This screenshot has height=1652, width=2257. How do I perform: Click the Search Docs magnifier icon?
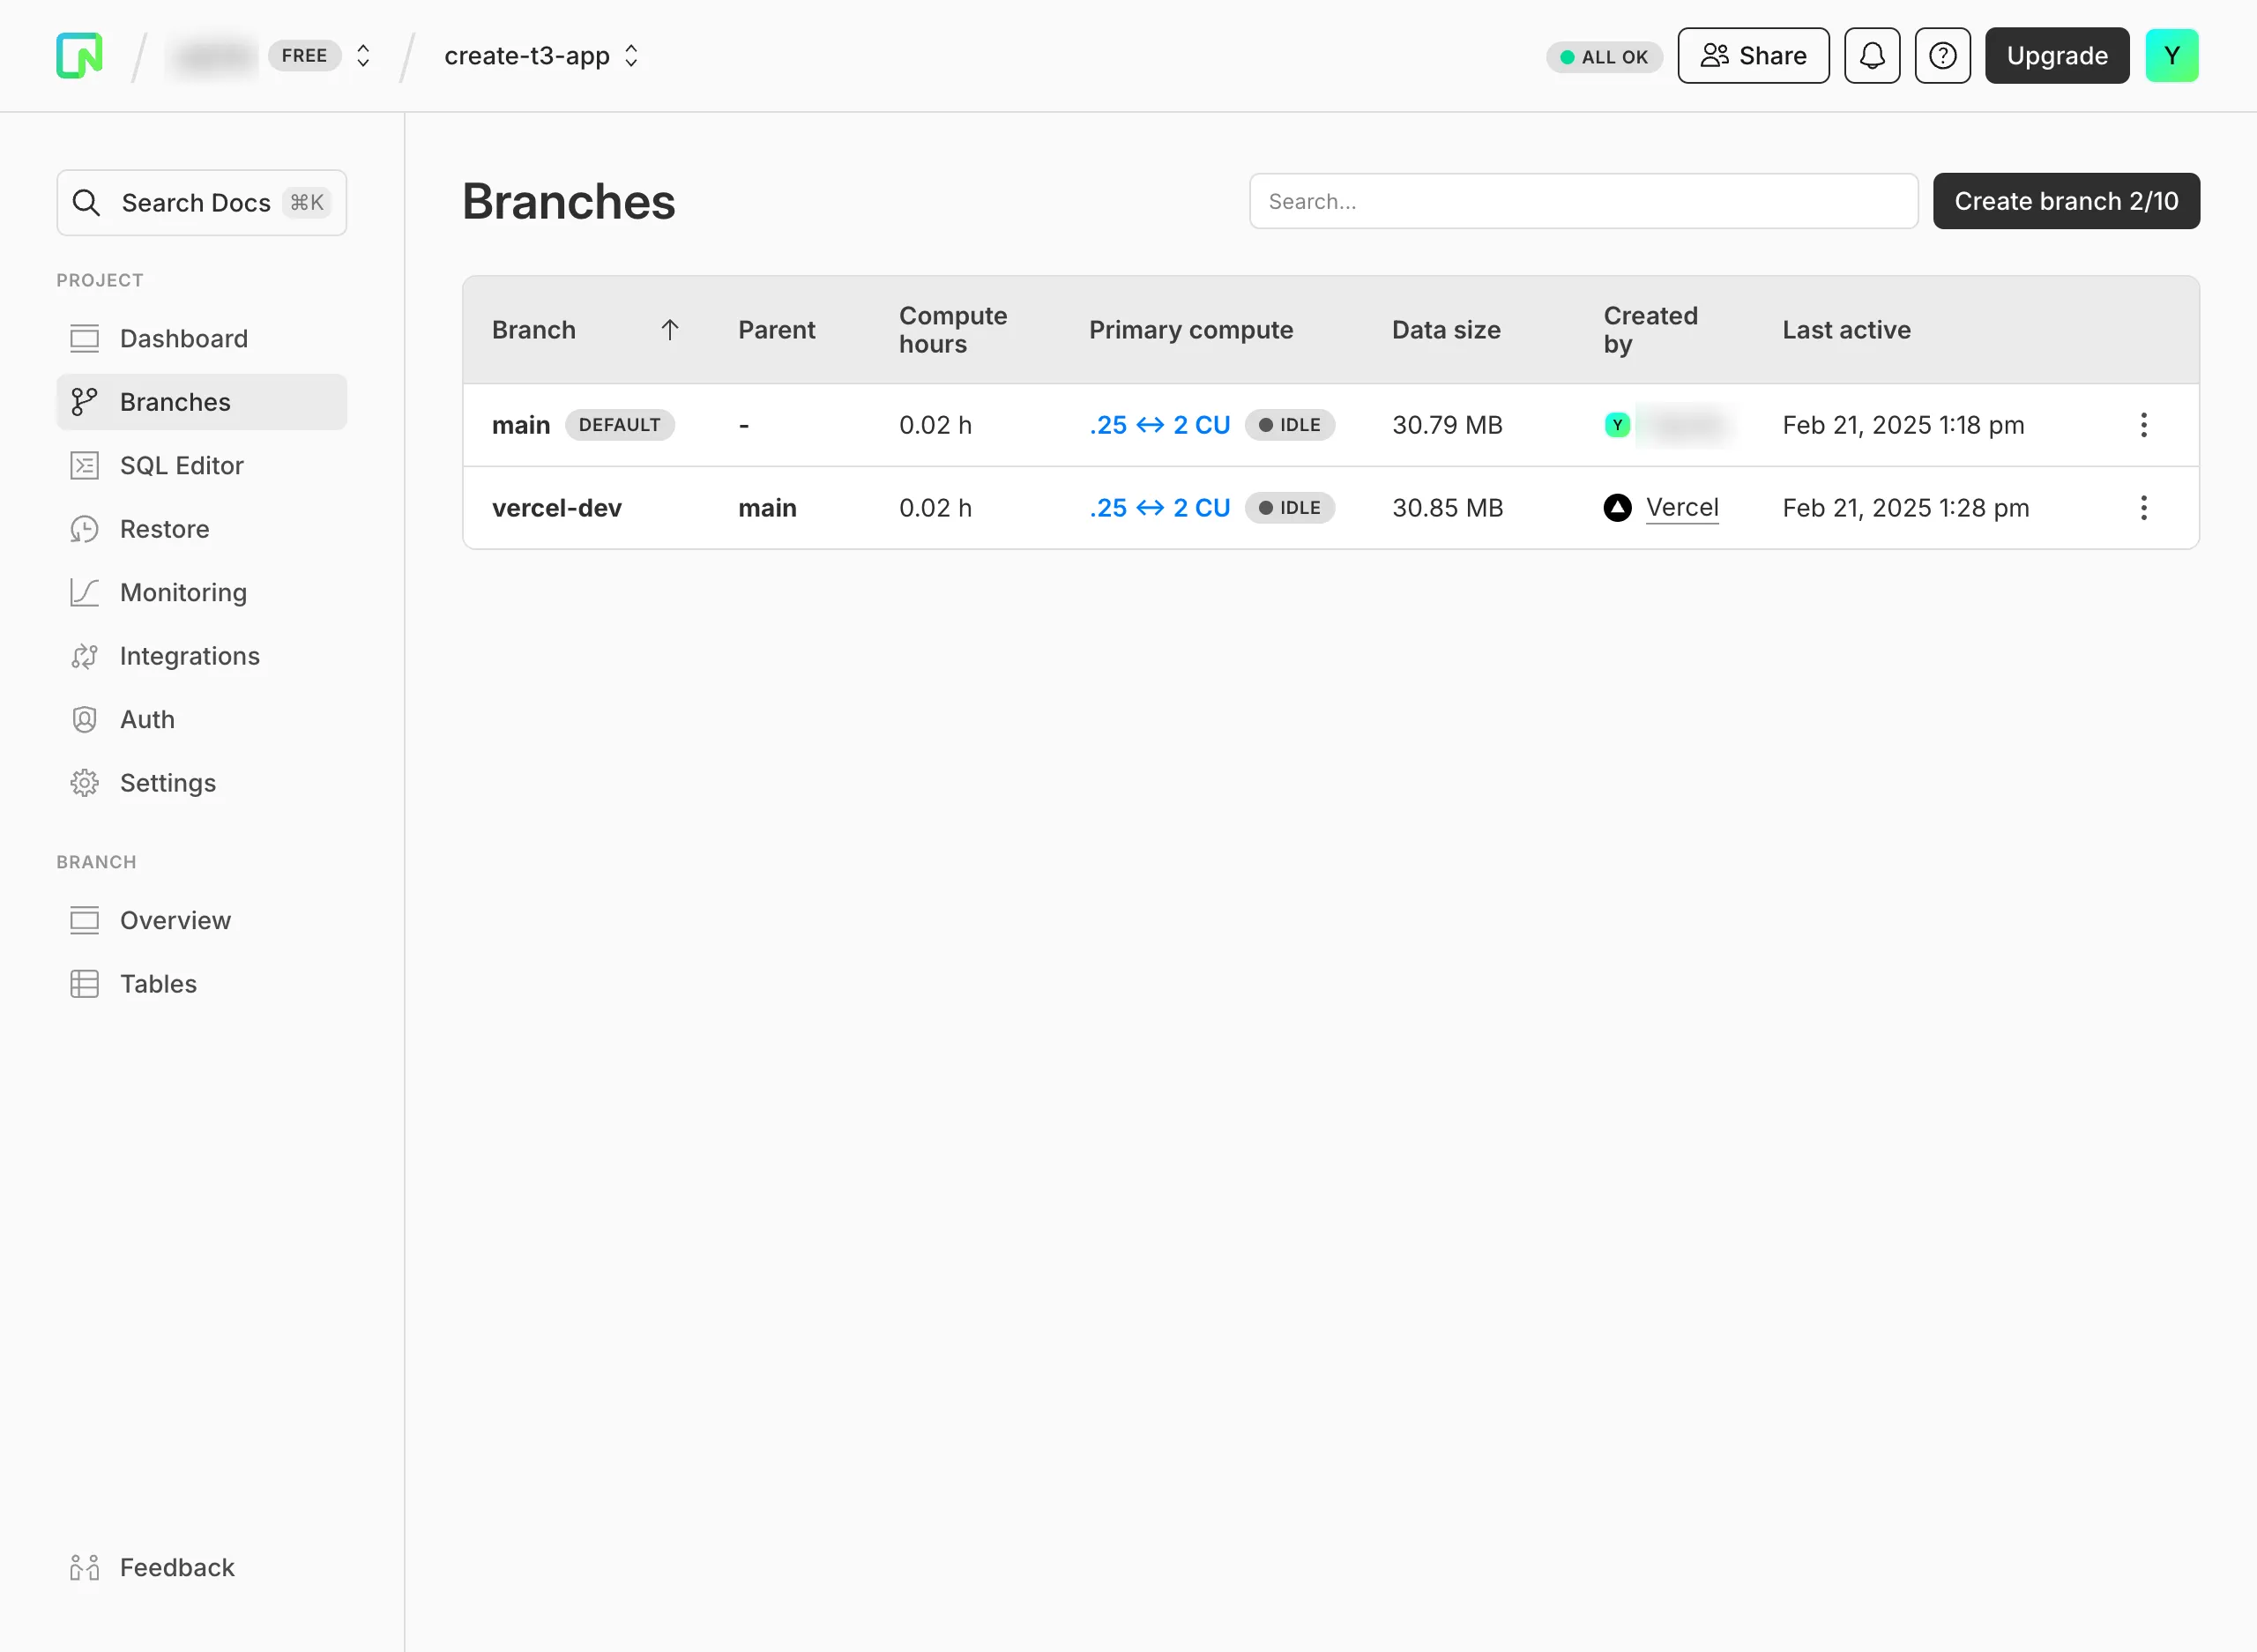(x=87, y=203)
